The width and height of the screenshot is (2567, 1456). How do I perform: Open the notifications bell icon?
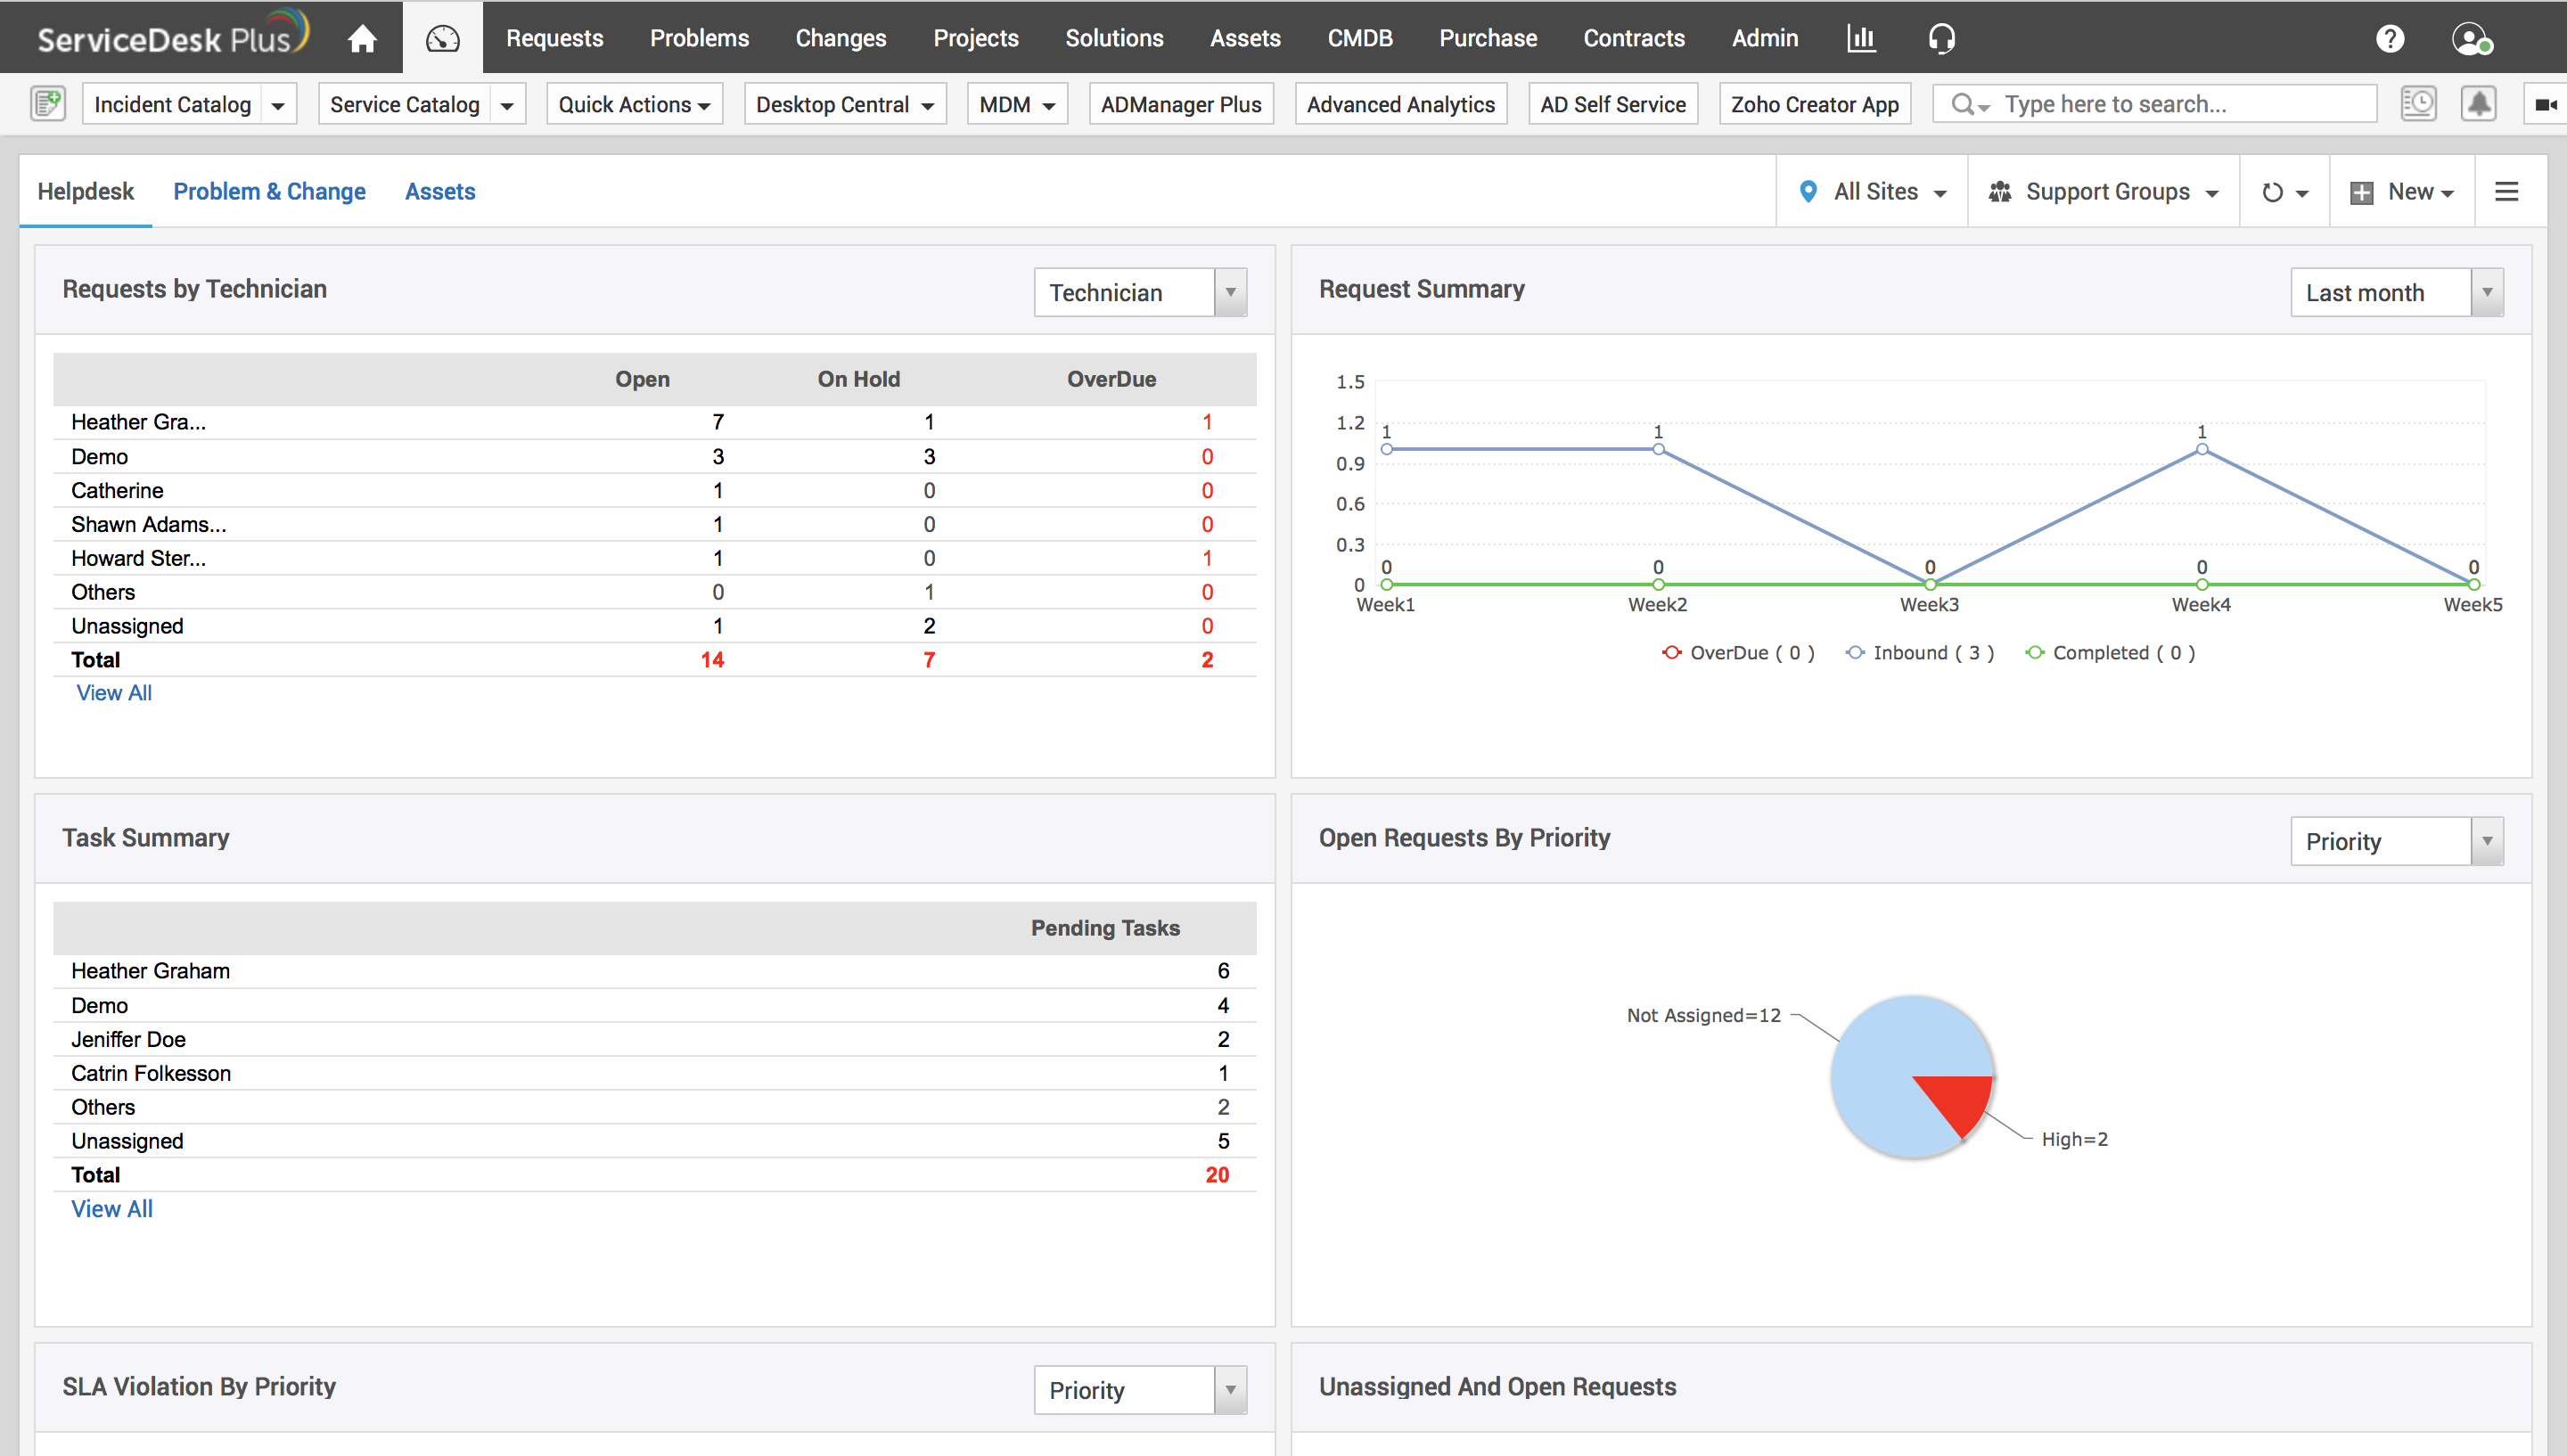[2478, 104]
